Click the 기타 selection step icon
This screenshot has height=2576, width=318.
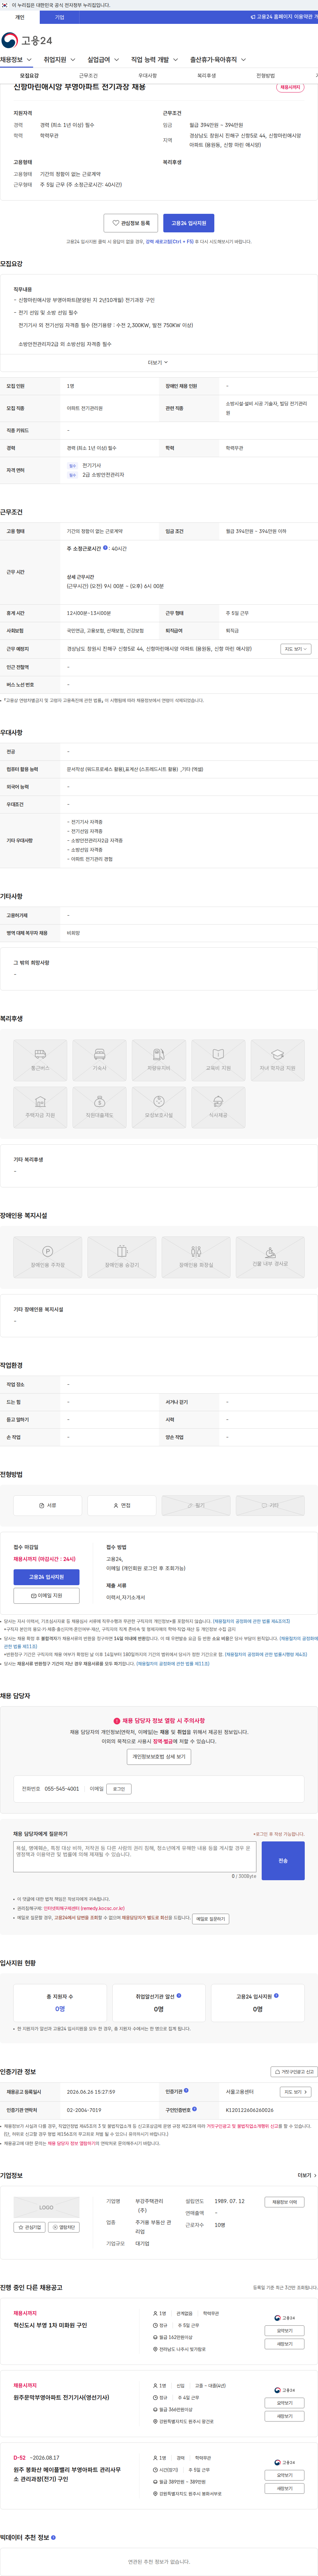270,1505
